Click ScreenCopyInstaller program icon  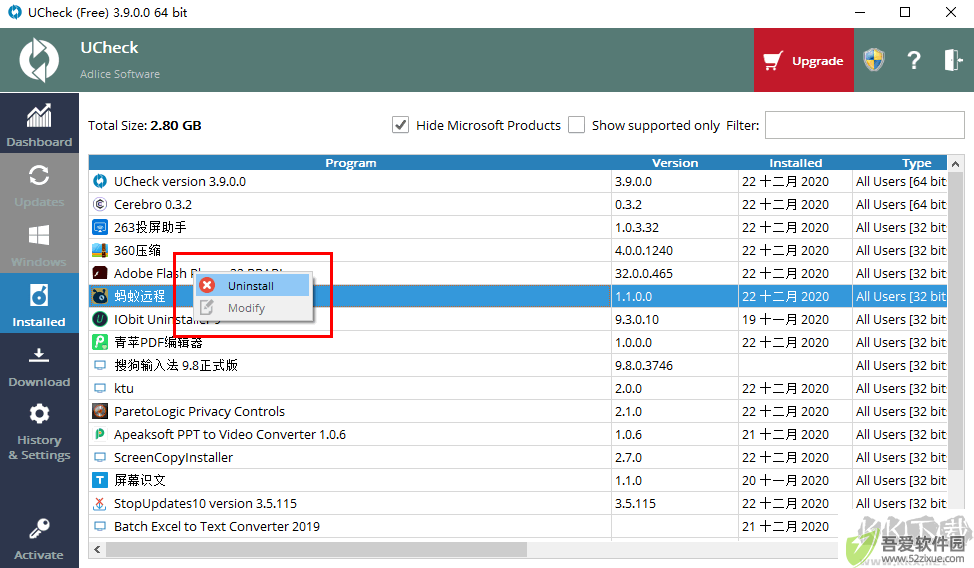coord(99,457)
